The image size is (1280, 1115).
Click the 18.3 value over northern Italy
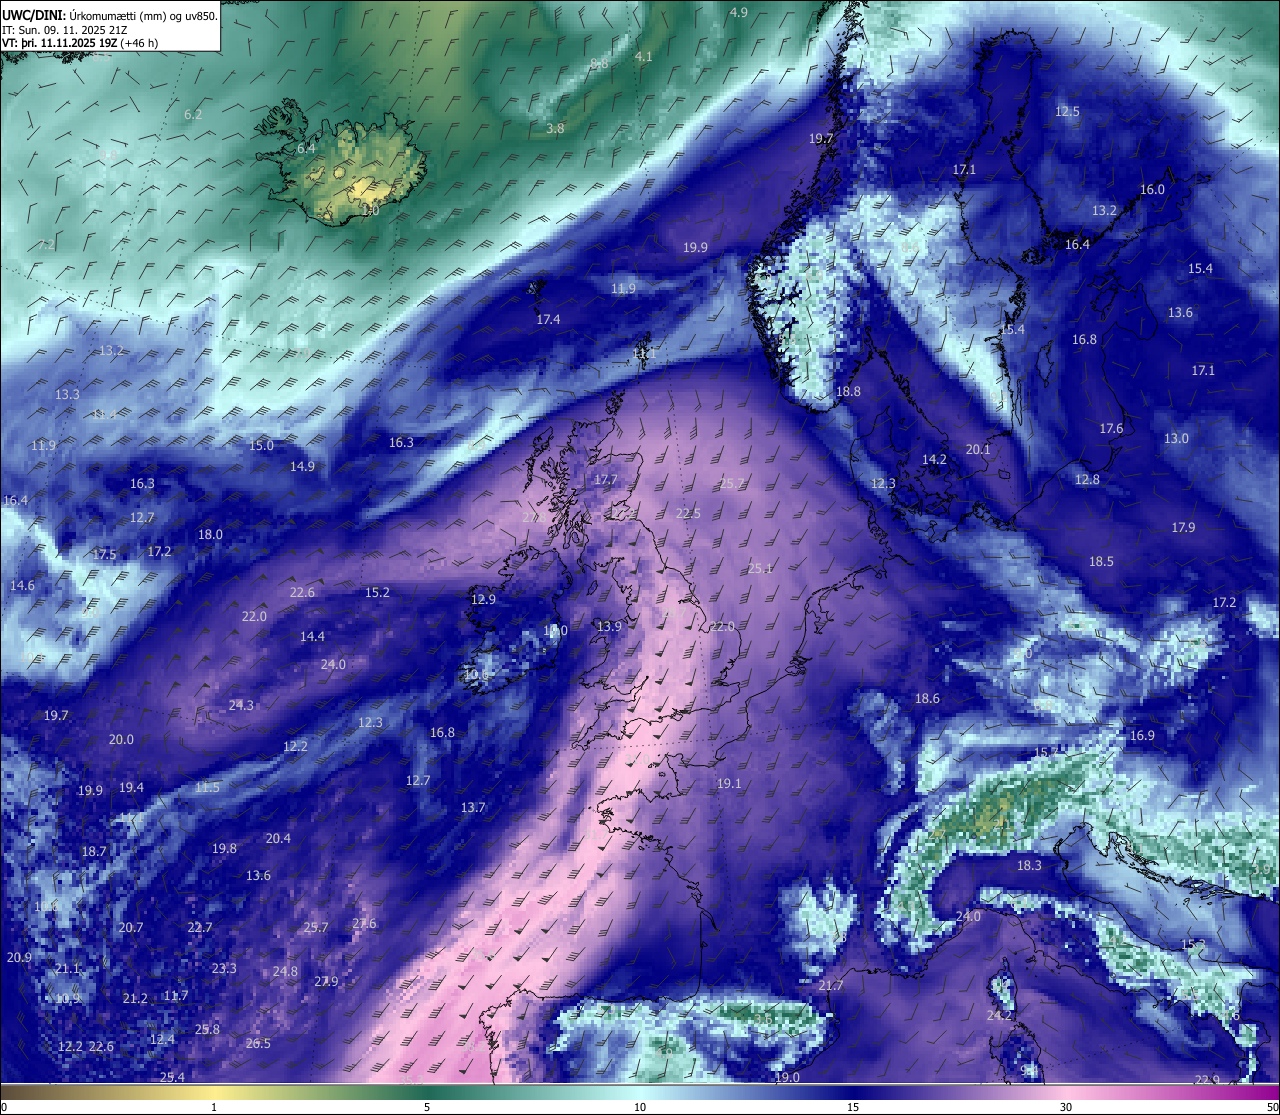tap(1029, 866)
